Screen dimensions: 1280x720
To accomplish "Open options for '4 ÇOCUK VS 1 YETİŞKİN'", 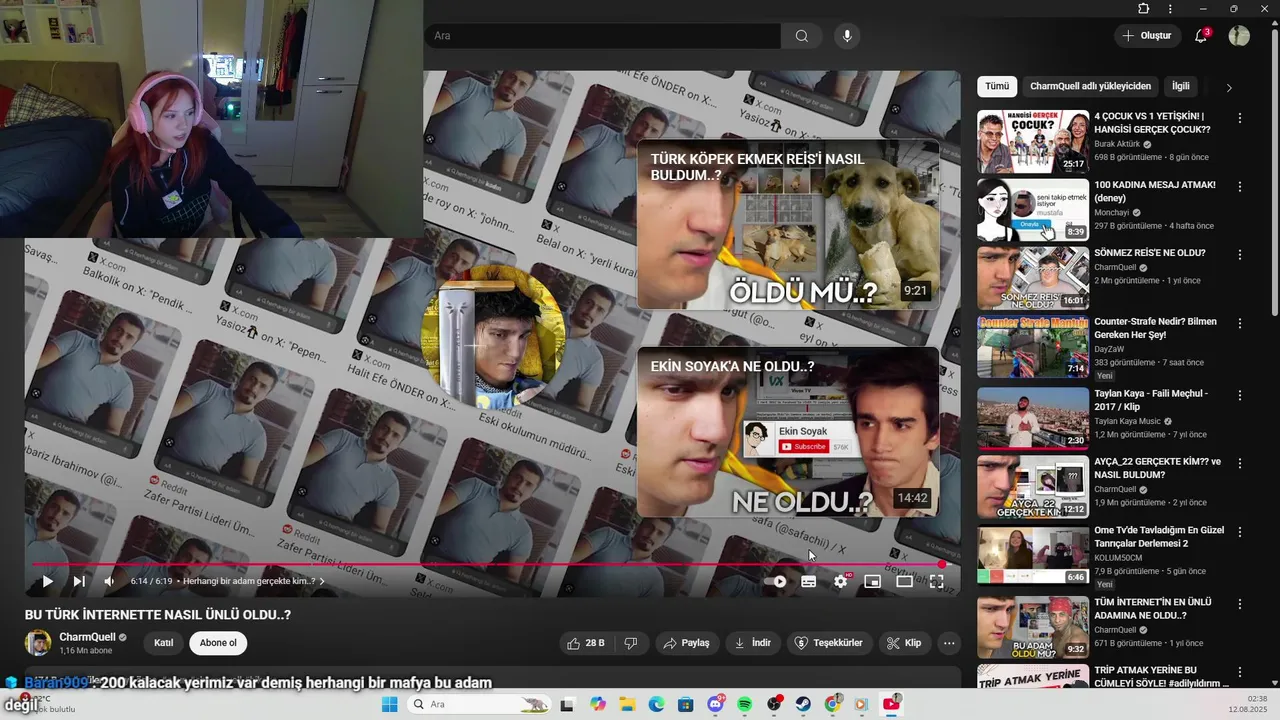I will click(1240, 118).
